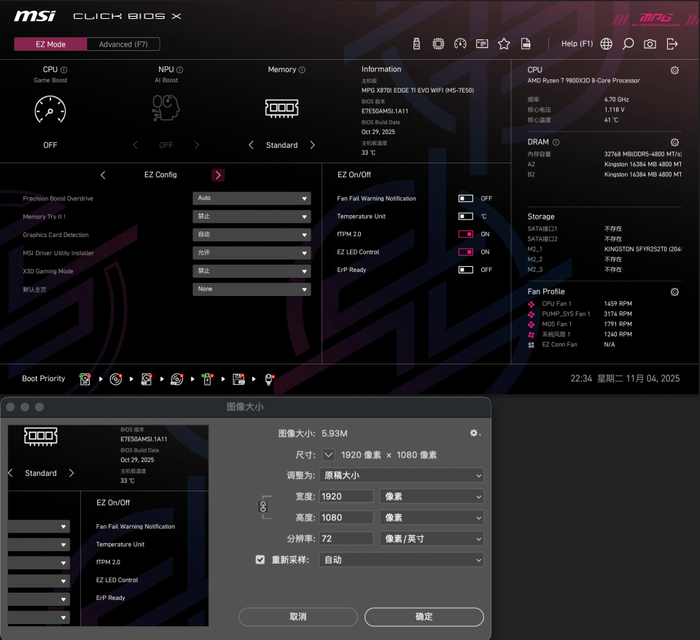Select the plain CD/DVD disc boot device
This screenshot has width=700, height=640.
pyautogui.click(x=116, y=379)
